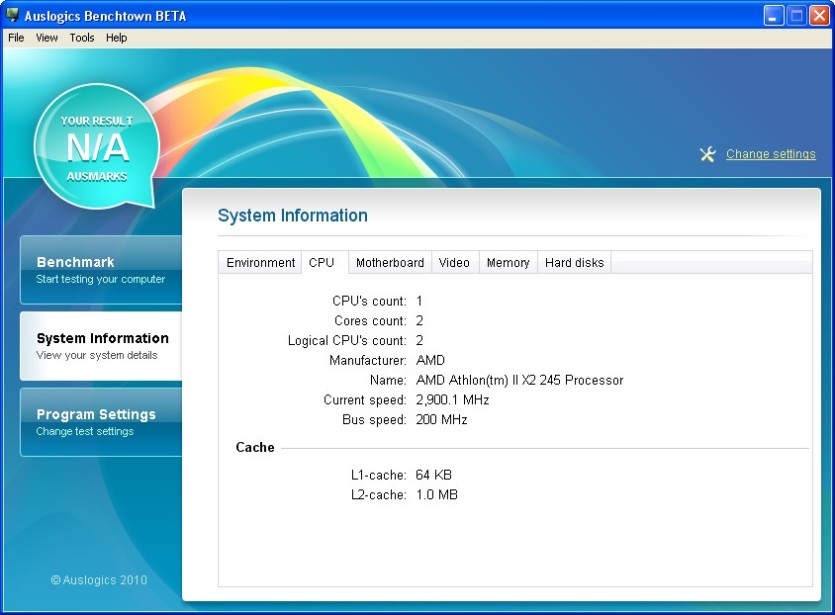Image resolution: width=835 pixels, height=615 pixels.
Task: Go to the Hard disks tab
Action: (574, 263)
